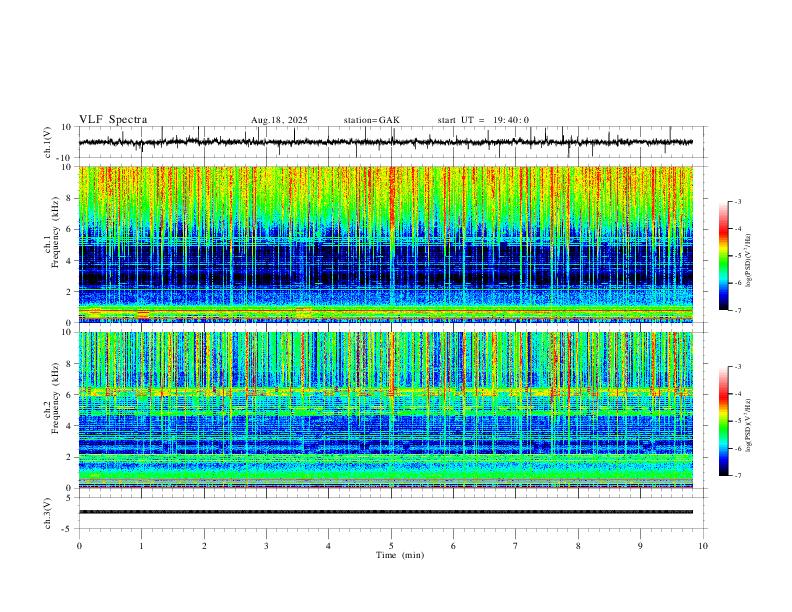This screenshot has width=792, height=612.
Task: Click the ch.1 voltage waveform trace
Action: coord(385,142)
